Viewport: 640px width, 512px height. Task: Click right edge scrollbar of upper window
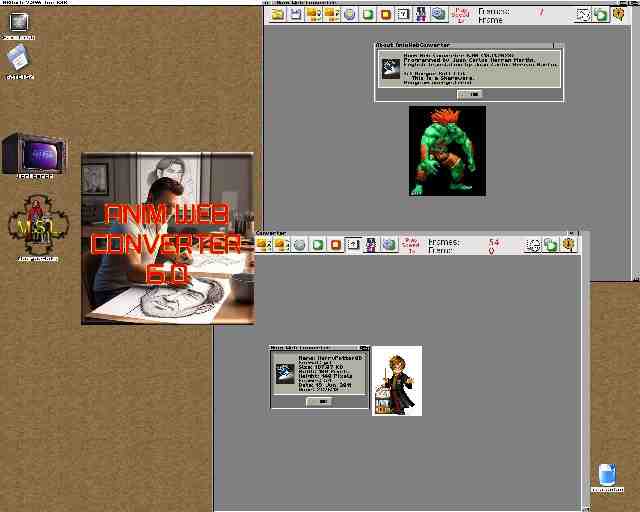pos(636,143)
